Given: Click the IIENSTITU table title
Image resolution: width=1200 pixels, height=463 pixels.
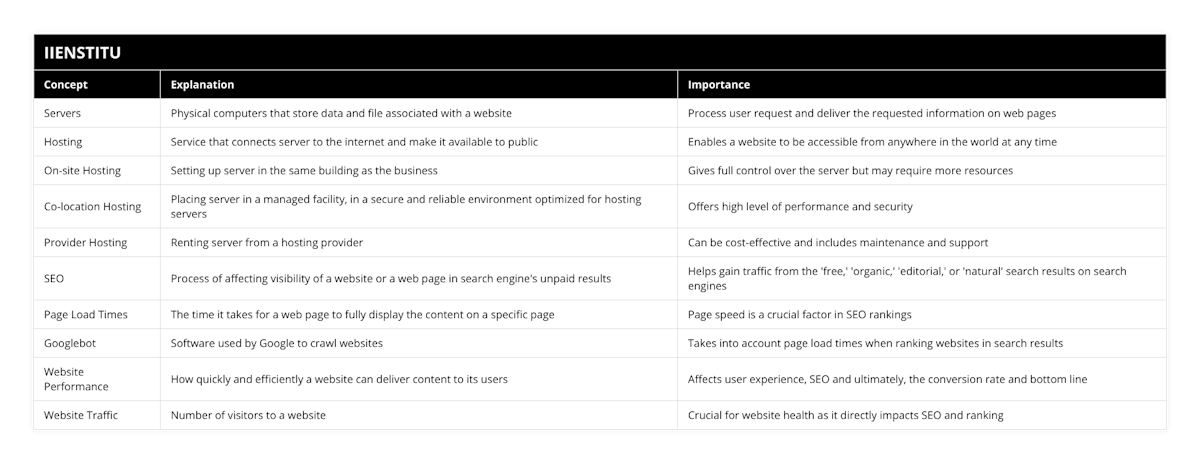Looking at the screenshot, I should (x=83, y=53).
